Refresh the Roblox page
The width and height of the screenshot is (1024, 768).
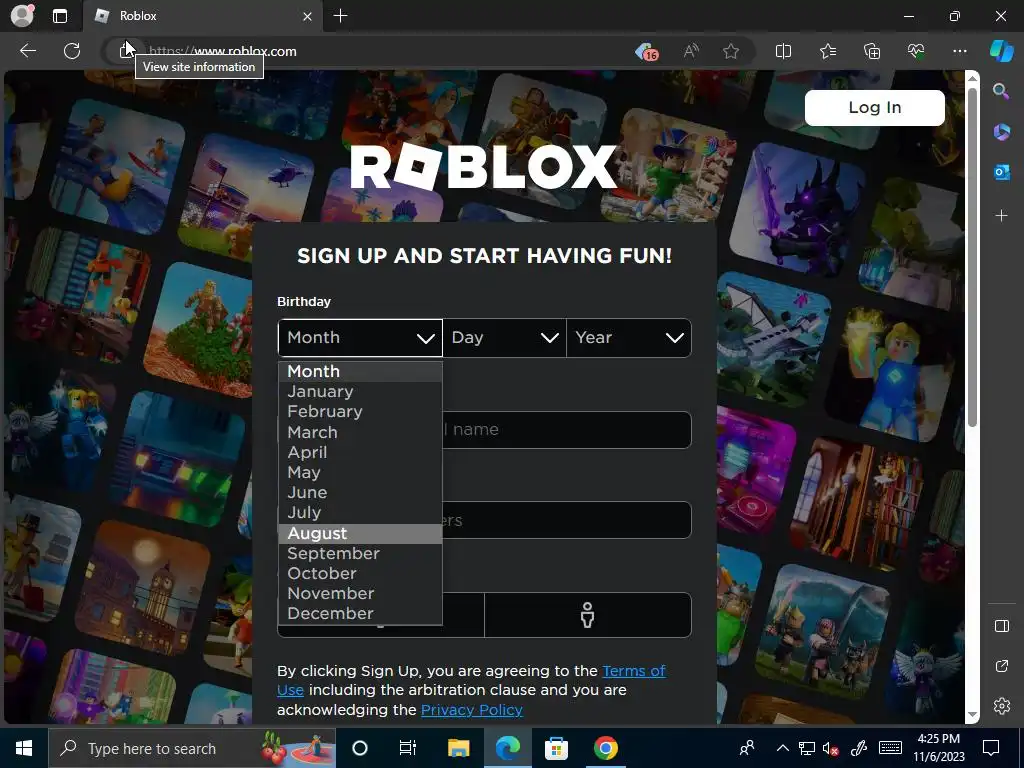pos(72,51)
